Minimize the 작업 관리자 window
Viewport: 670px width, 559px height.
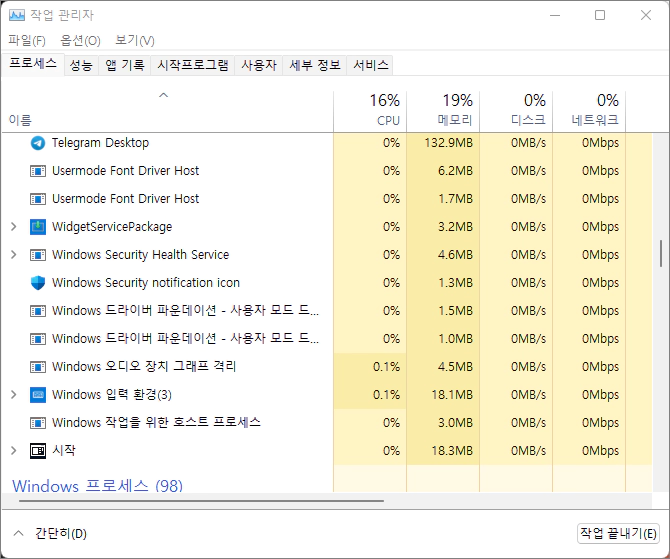[x=555, y=15]
